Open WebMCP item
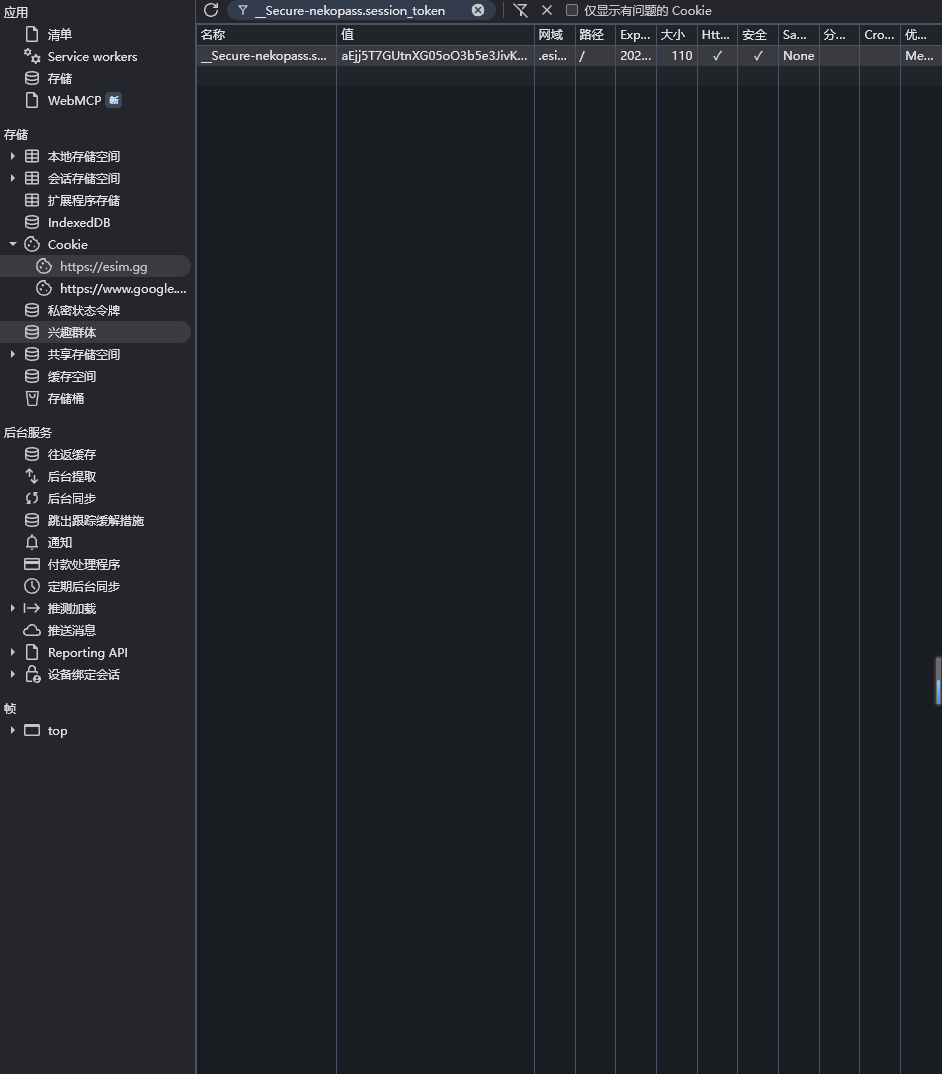 pyautogui.click(x=74, y=100)
